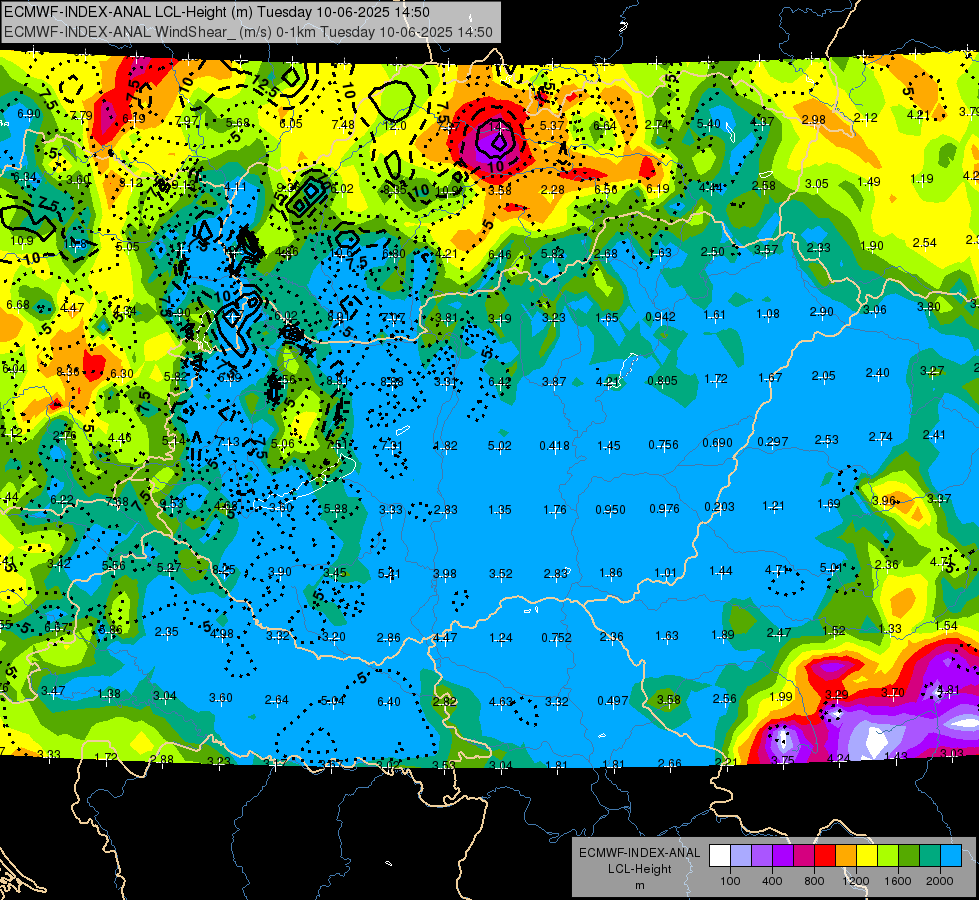Image resolution: width=979 pixels, height=900 pixels.
Task: Click the wind shear value '0.942'
Action: click(660, 317)
